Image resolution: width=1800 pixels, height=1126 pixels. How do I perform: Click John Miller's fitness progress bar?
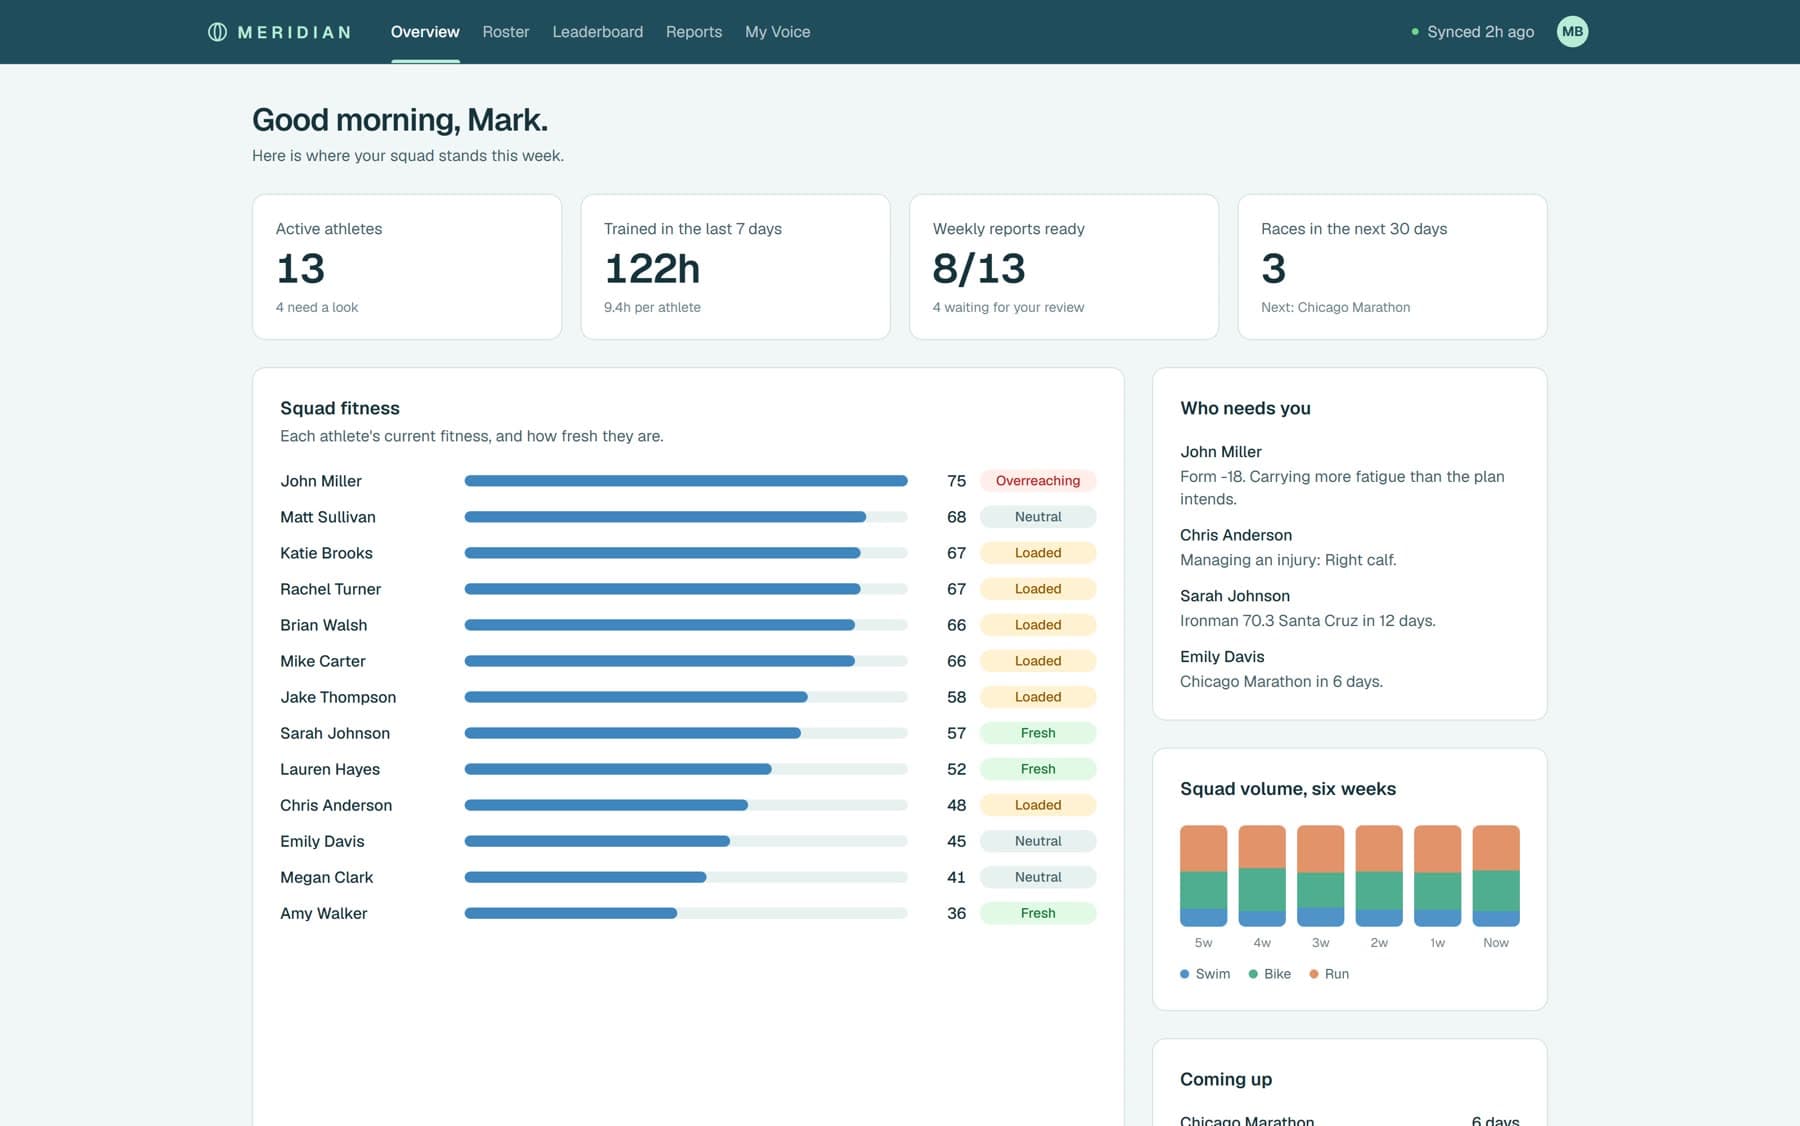(686, 481)
